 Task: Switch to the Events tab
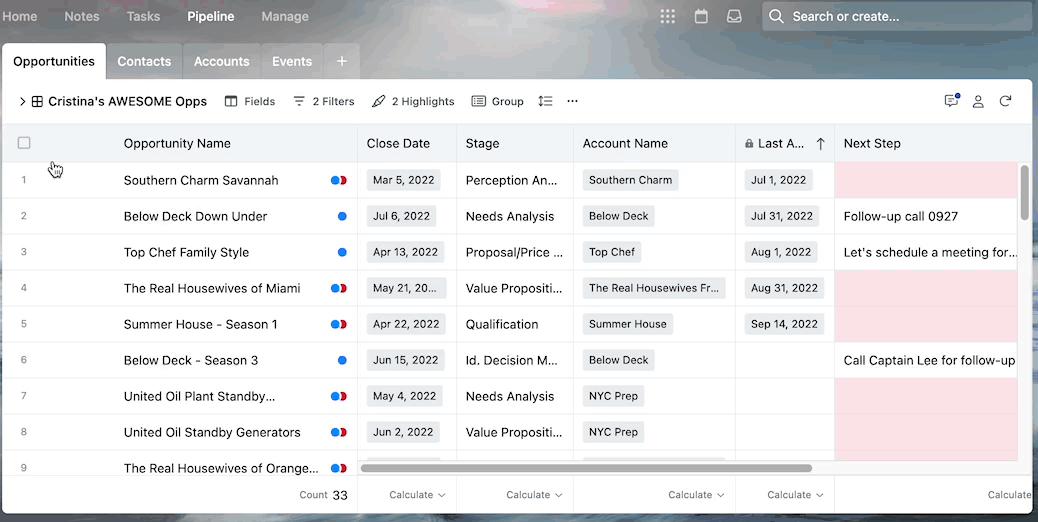[292, 61]
